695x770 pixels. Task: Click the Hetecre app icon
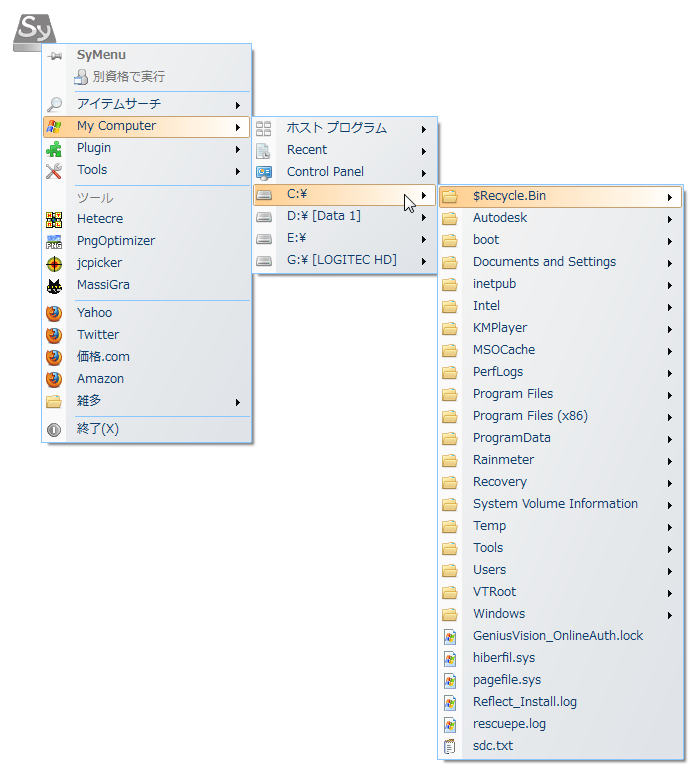pos(54,220)
